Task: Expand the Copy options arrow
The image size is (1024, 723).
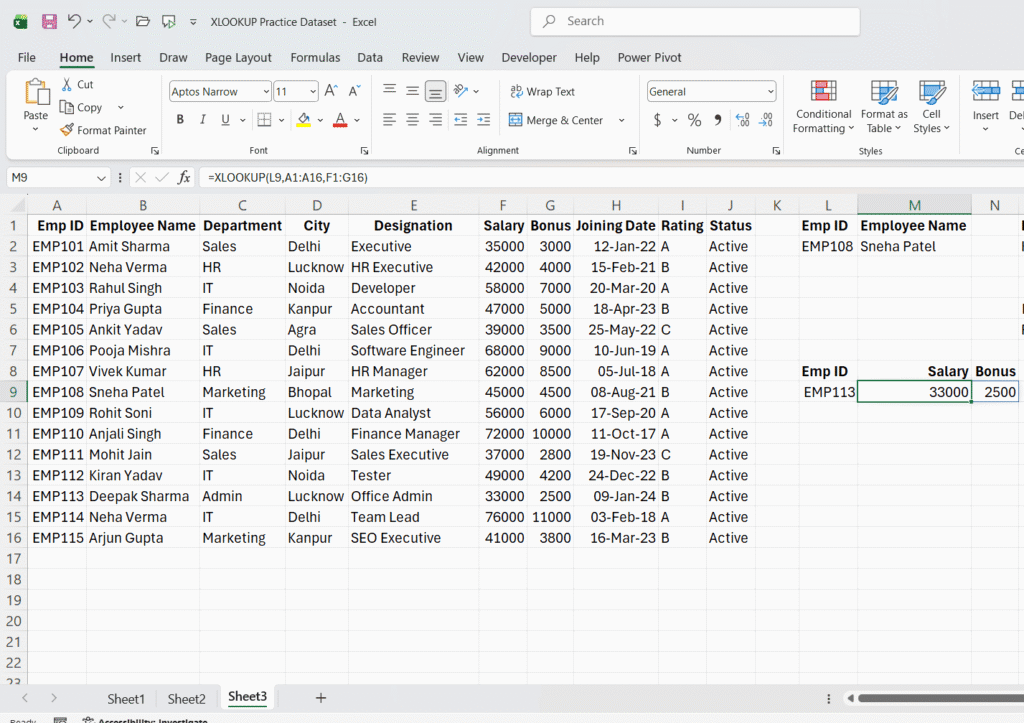Action: coord(121,107)
